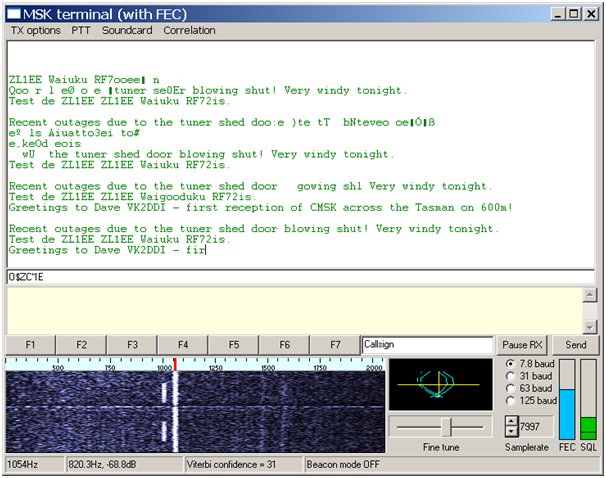The width and height of the screenshot is (606, 478).
Task: Click inside the yellow transmit text area
Action: coord(294,310)
